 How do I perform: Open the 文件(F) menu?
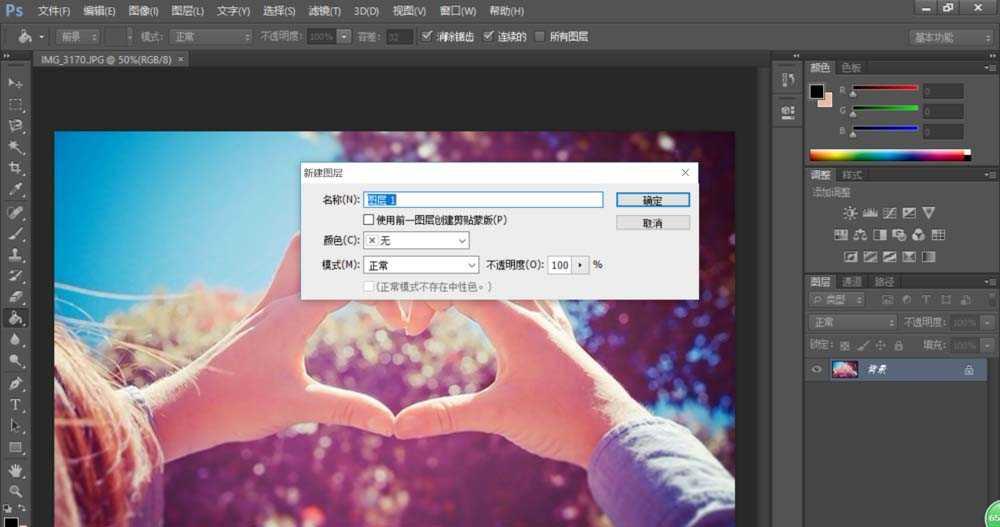54,11
